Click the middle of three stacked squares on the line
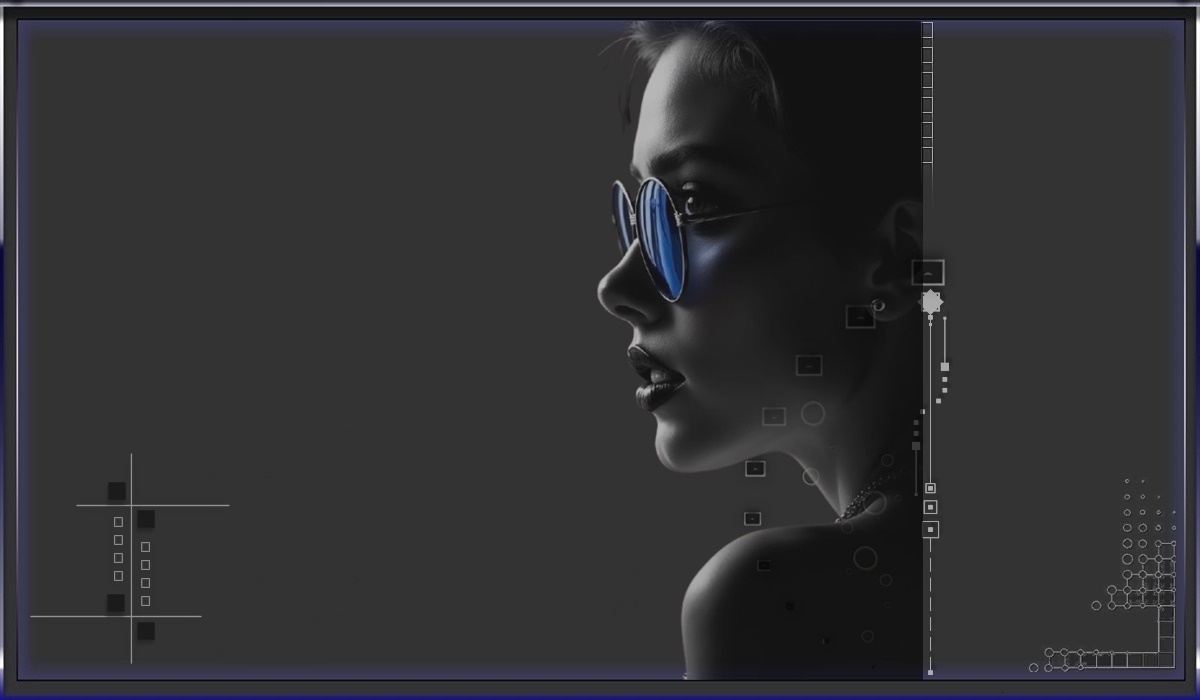The image size is (1200, 700). (x=930, y=507)
